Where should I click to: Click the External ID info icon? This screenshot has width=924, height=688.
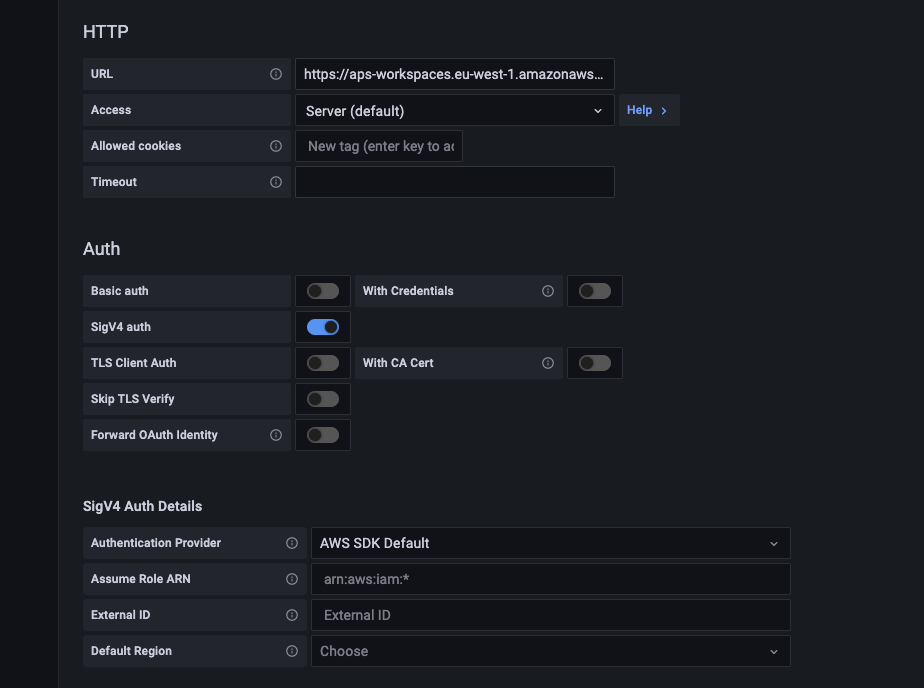click(x=292, y=614)
